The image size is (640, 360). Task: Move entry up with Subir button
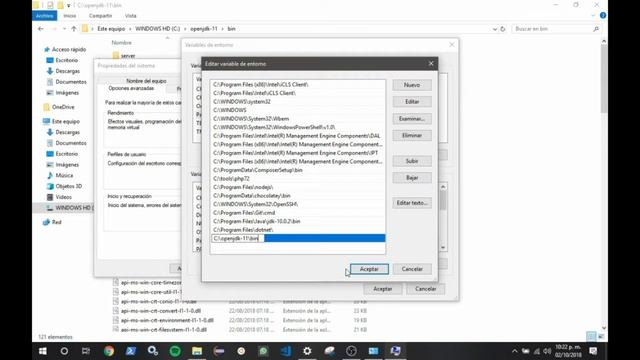pyautogui.click(x=412, y=161)
